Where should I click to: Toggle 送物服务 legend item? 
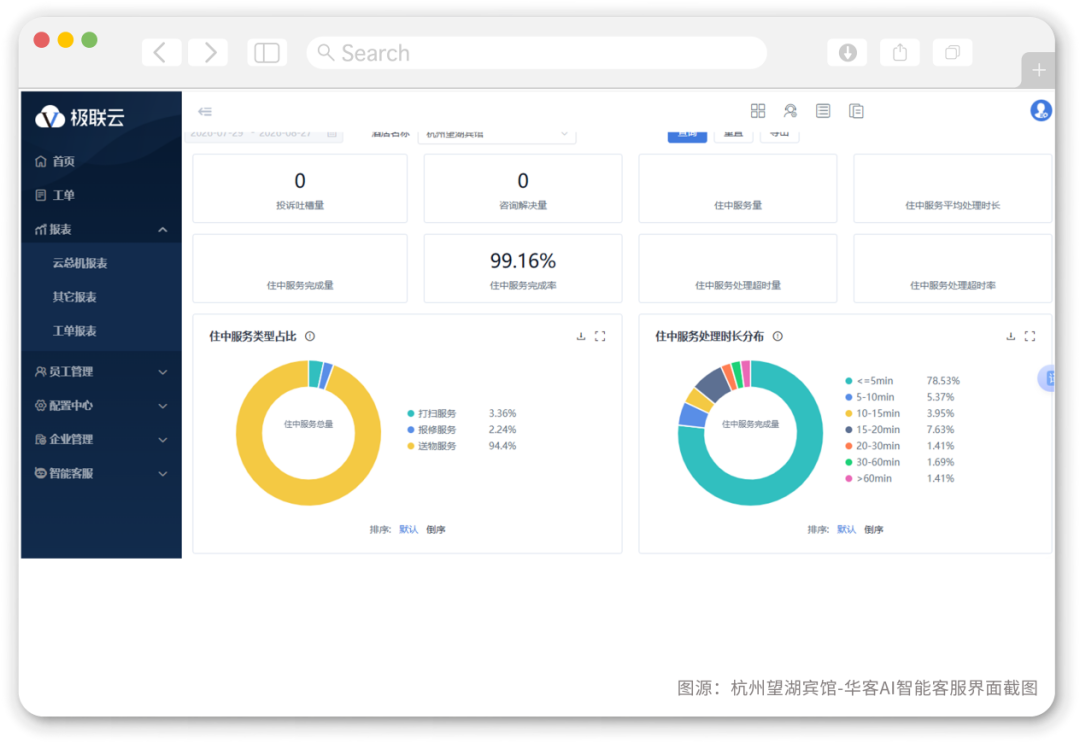[x=432, y=446]
